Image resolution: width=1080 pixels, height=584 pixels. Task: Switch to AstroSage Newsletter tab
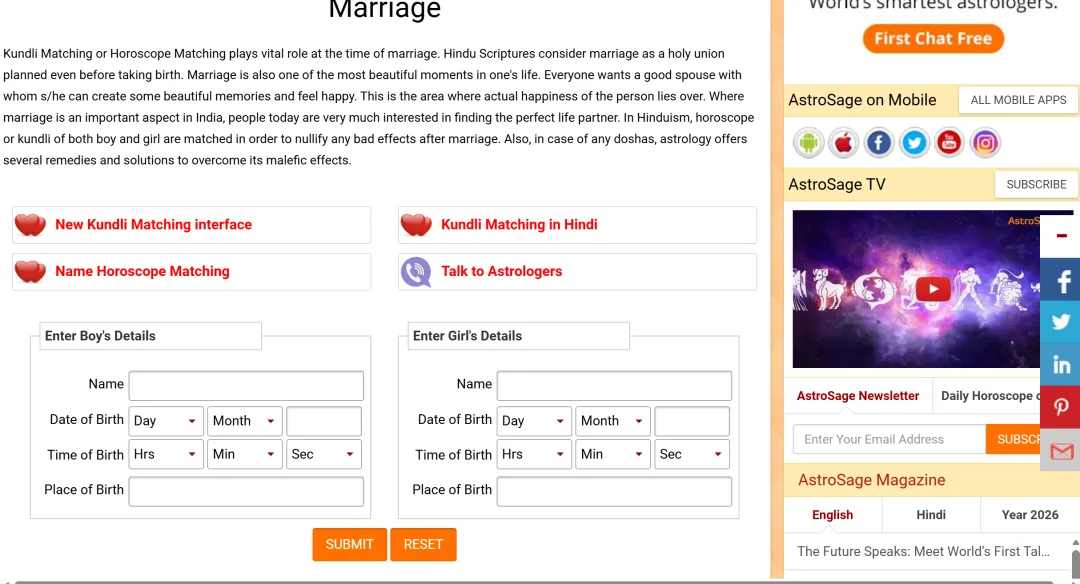point(858,396)
